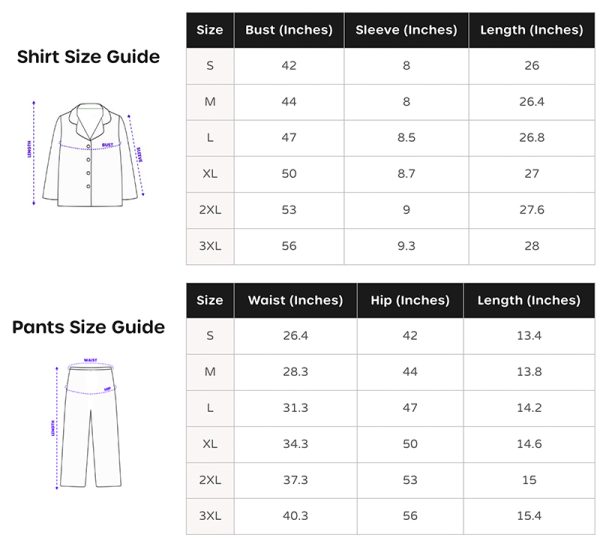Click the shirt table Size header

click(x=210, y=30)
